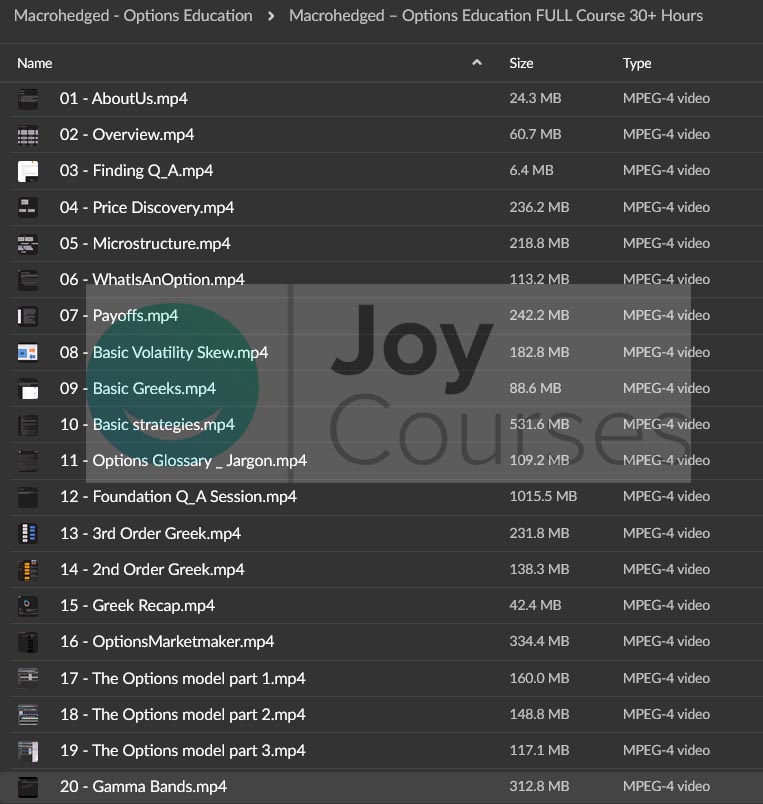Select the file name 18 - The Options model part 2.mp4
The height and width of the screenshot is (804, 763).
(x=183, y=714)
